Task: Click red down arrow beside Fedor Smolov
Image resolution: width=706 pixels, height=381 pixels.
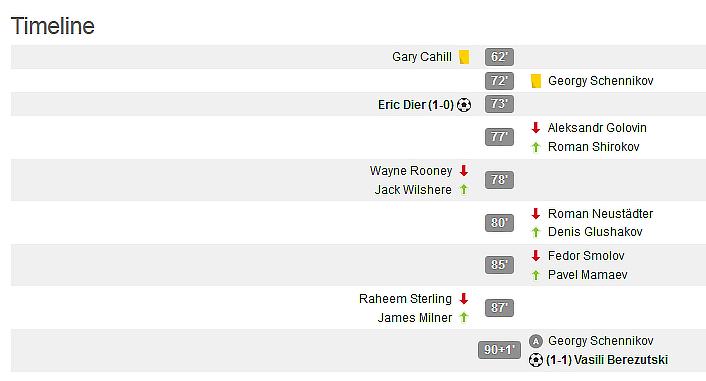Action: click(x=535, y=256)
